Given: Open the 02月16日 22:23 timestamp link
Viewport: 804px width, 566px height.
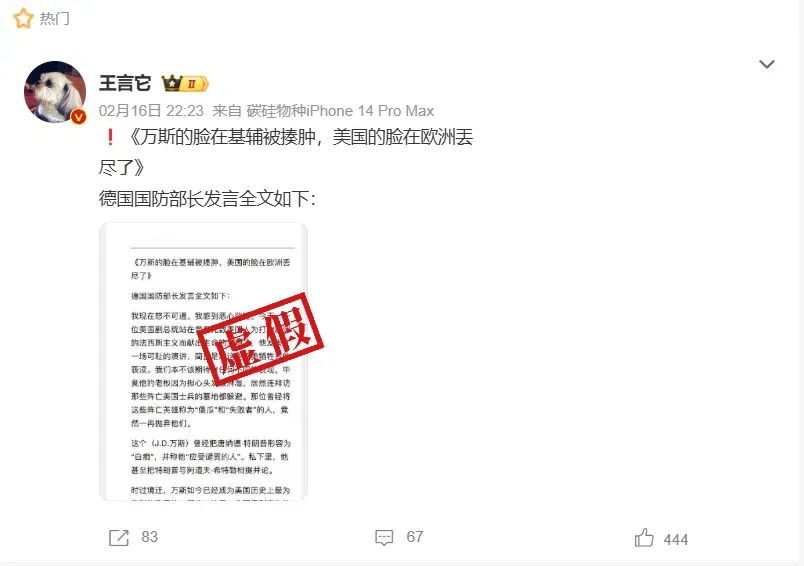Looking at the screenshot, I should [151, 111].
